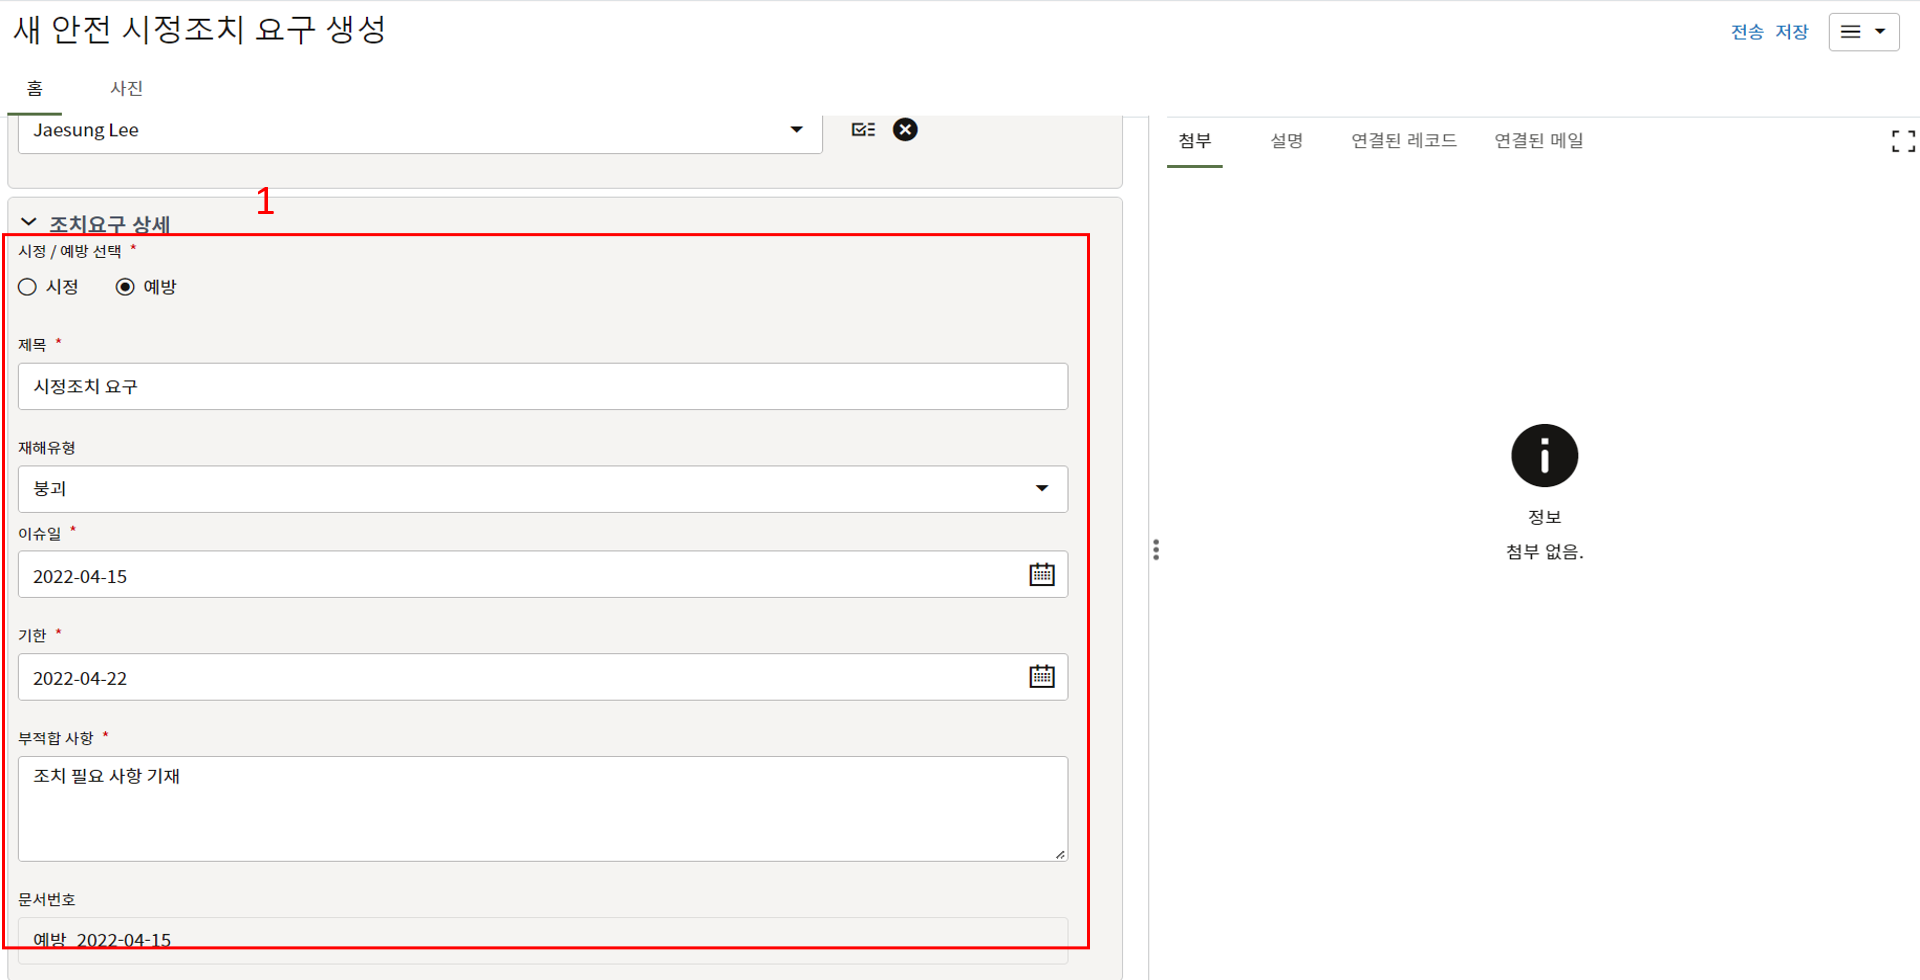This screenshot has height=980, width=1920.
Task: Click the clear (X) icon beside Jaesung Lee
Action: (905, 130)
